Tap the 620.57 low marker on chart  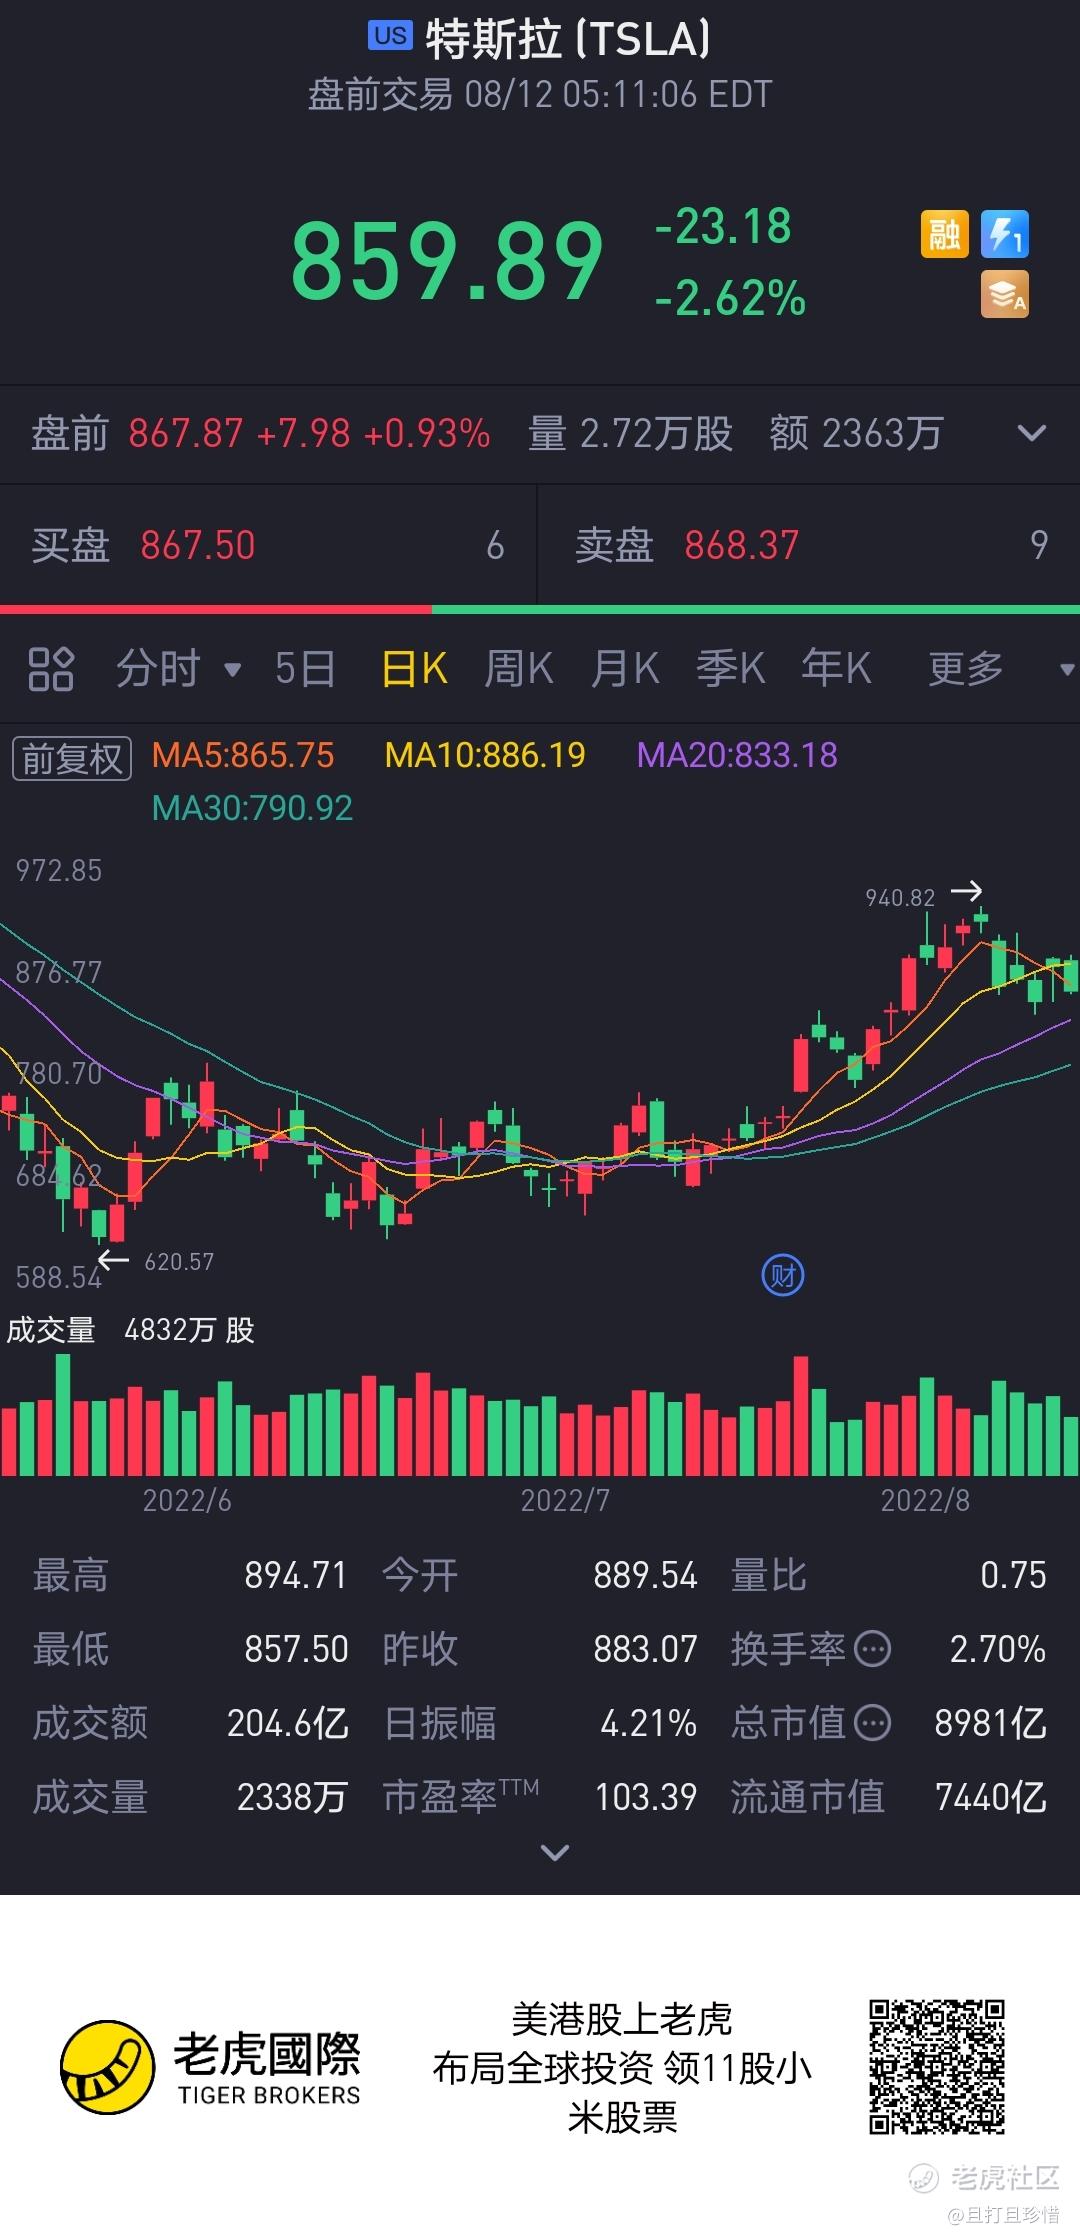pos(179,1262)
